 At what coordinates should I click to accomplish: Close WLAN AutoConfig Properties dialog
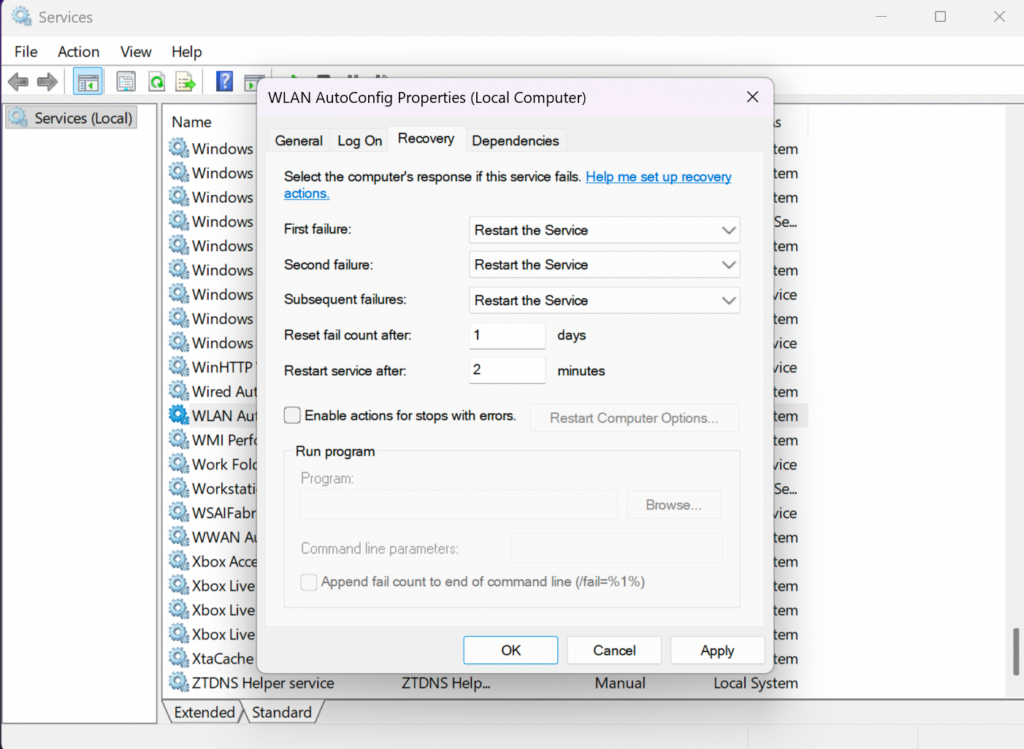(x=752, y=97)
